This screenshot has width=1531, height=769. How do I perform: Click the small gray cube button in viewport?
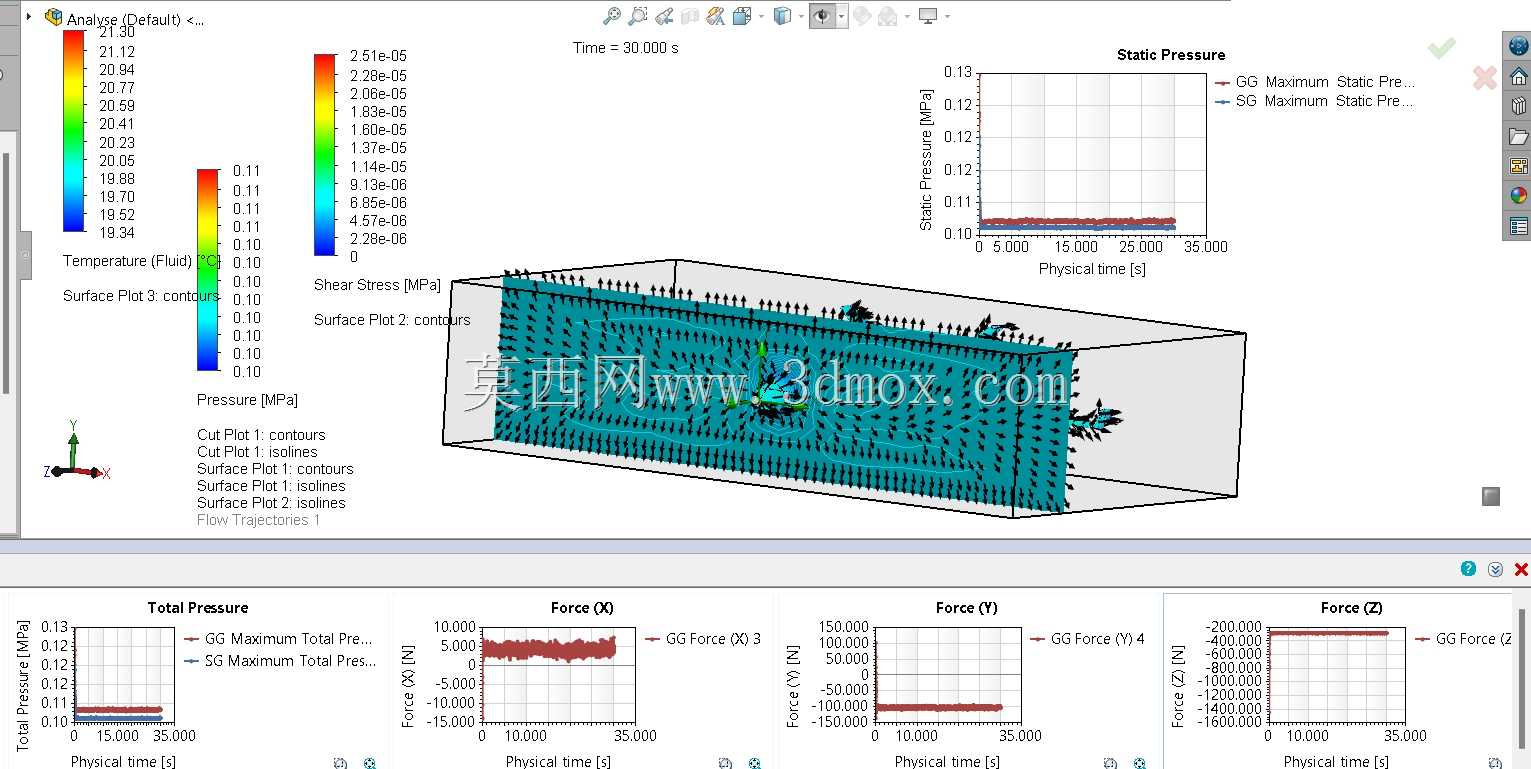coord(1491,496)
